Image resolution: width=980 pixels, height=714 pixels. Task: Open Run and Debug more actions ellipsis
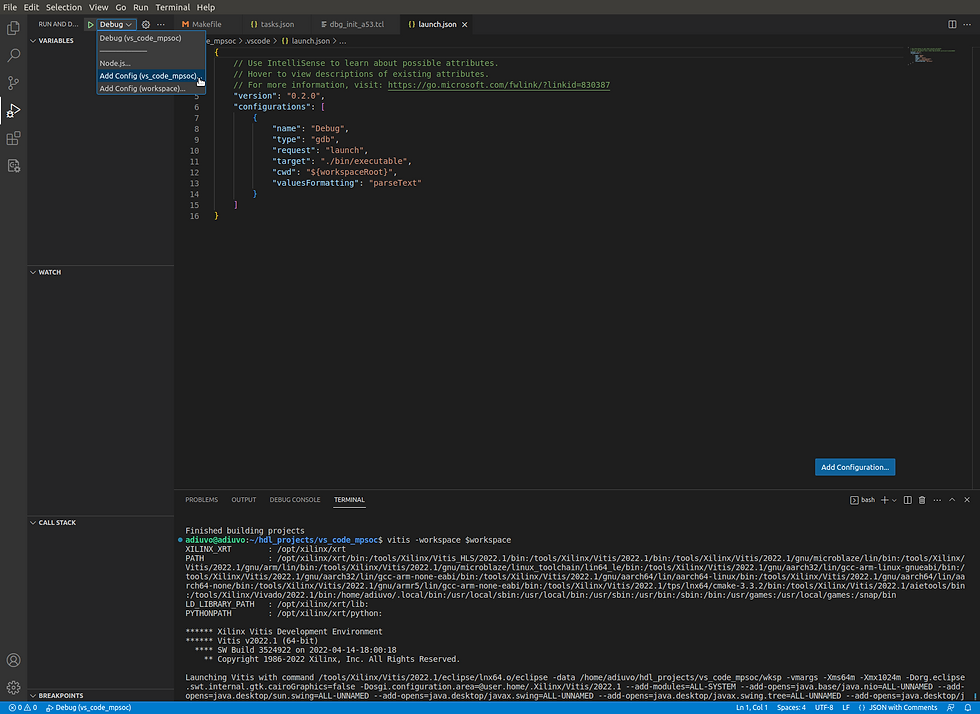click(x=161, y=24)
